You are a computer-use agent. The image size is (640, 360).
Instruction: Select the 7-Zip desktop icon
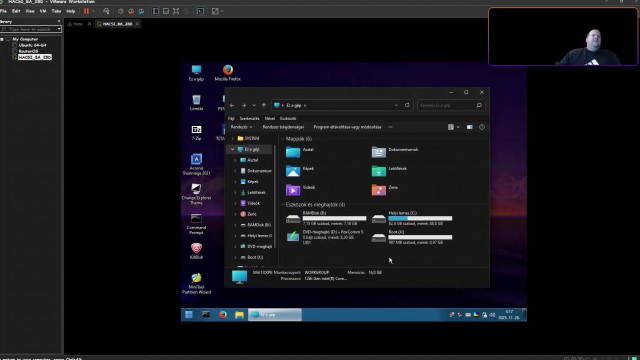point(196,132)
